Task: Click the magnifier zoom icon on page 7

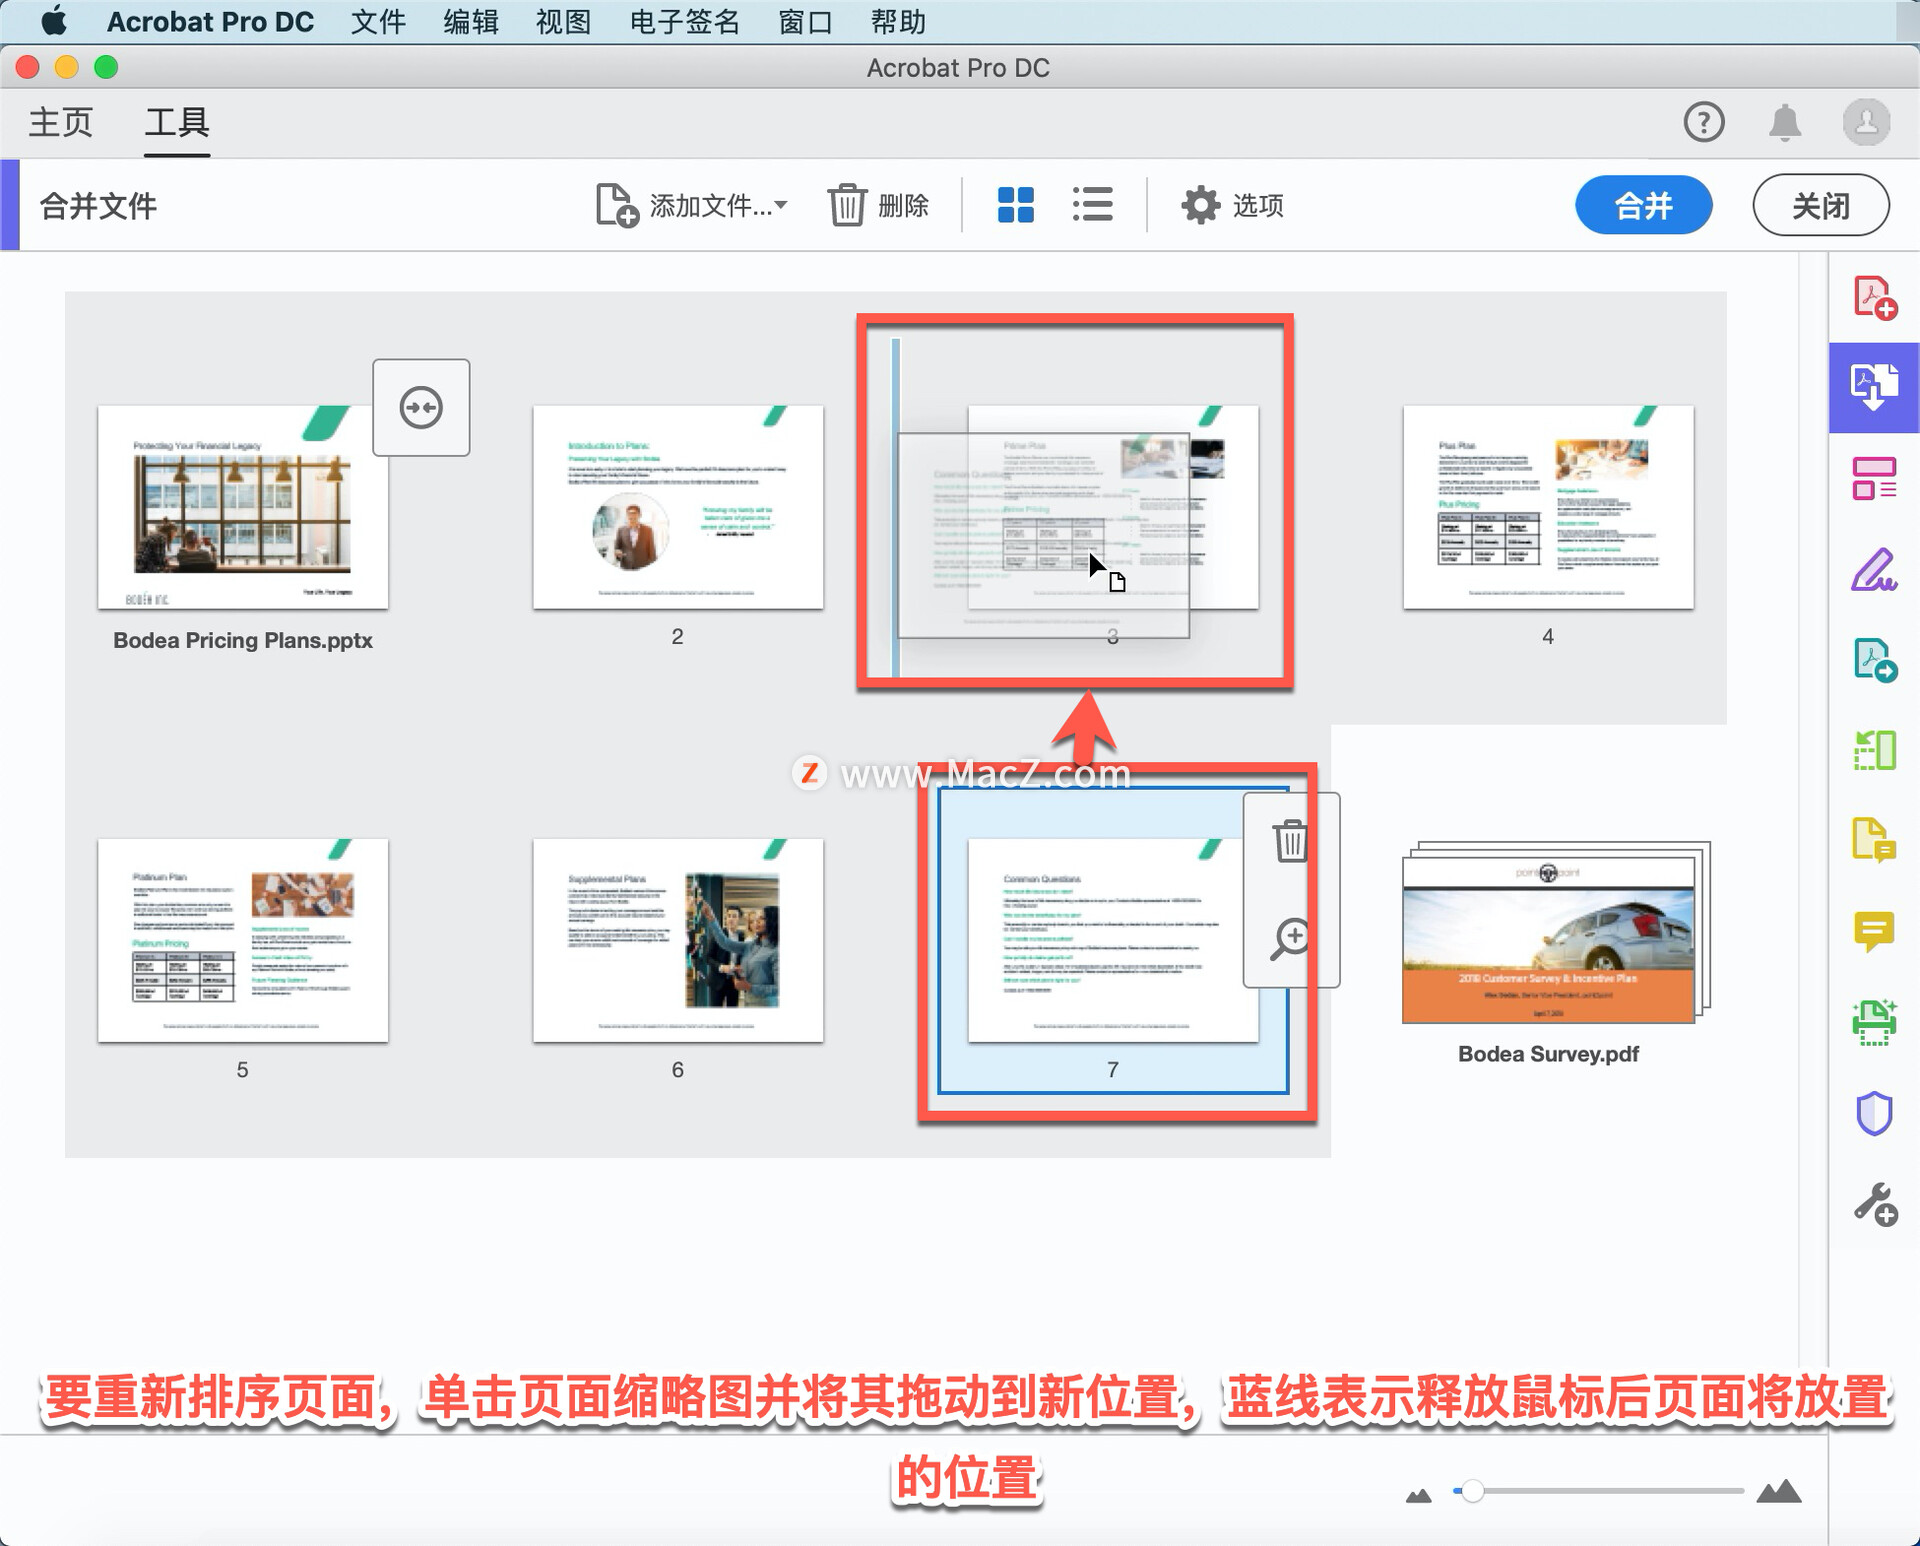Action: click(x=1290, y=938)
